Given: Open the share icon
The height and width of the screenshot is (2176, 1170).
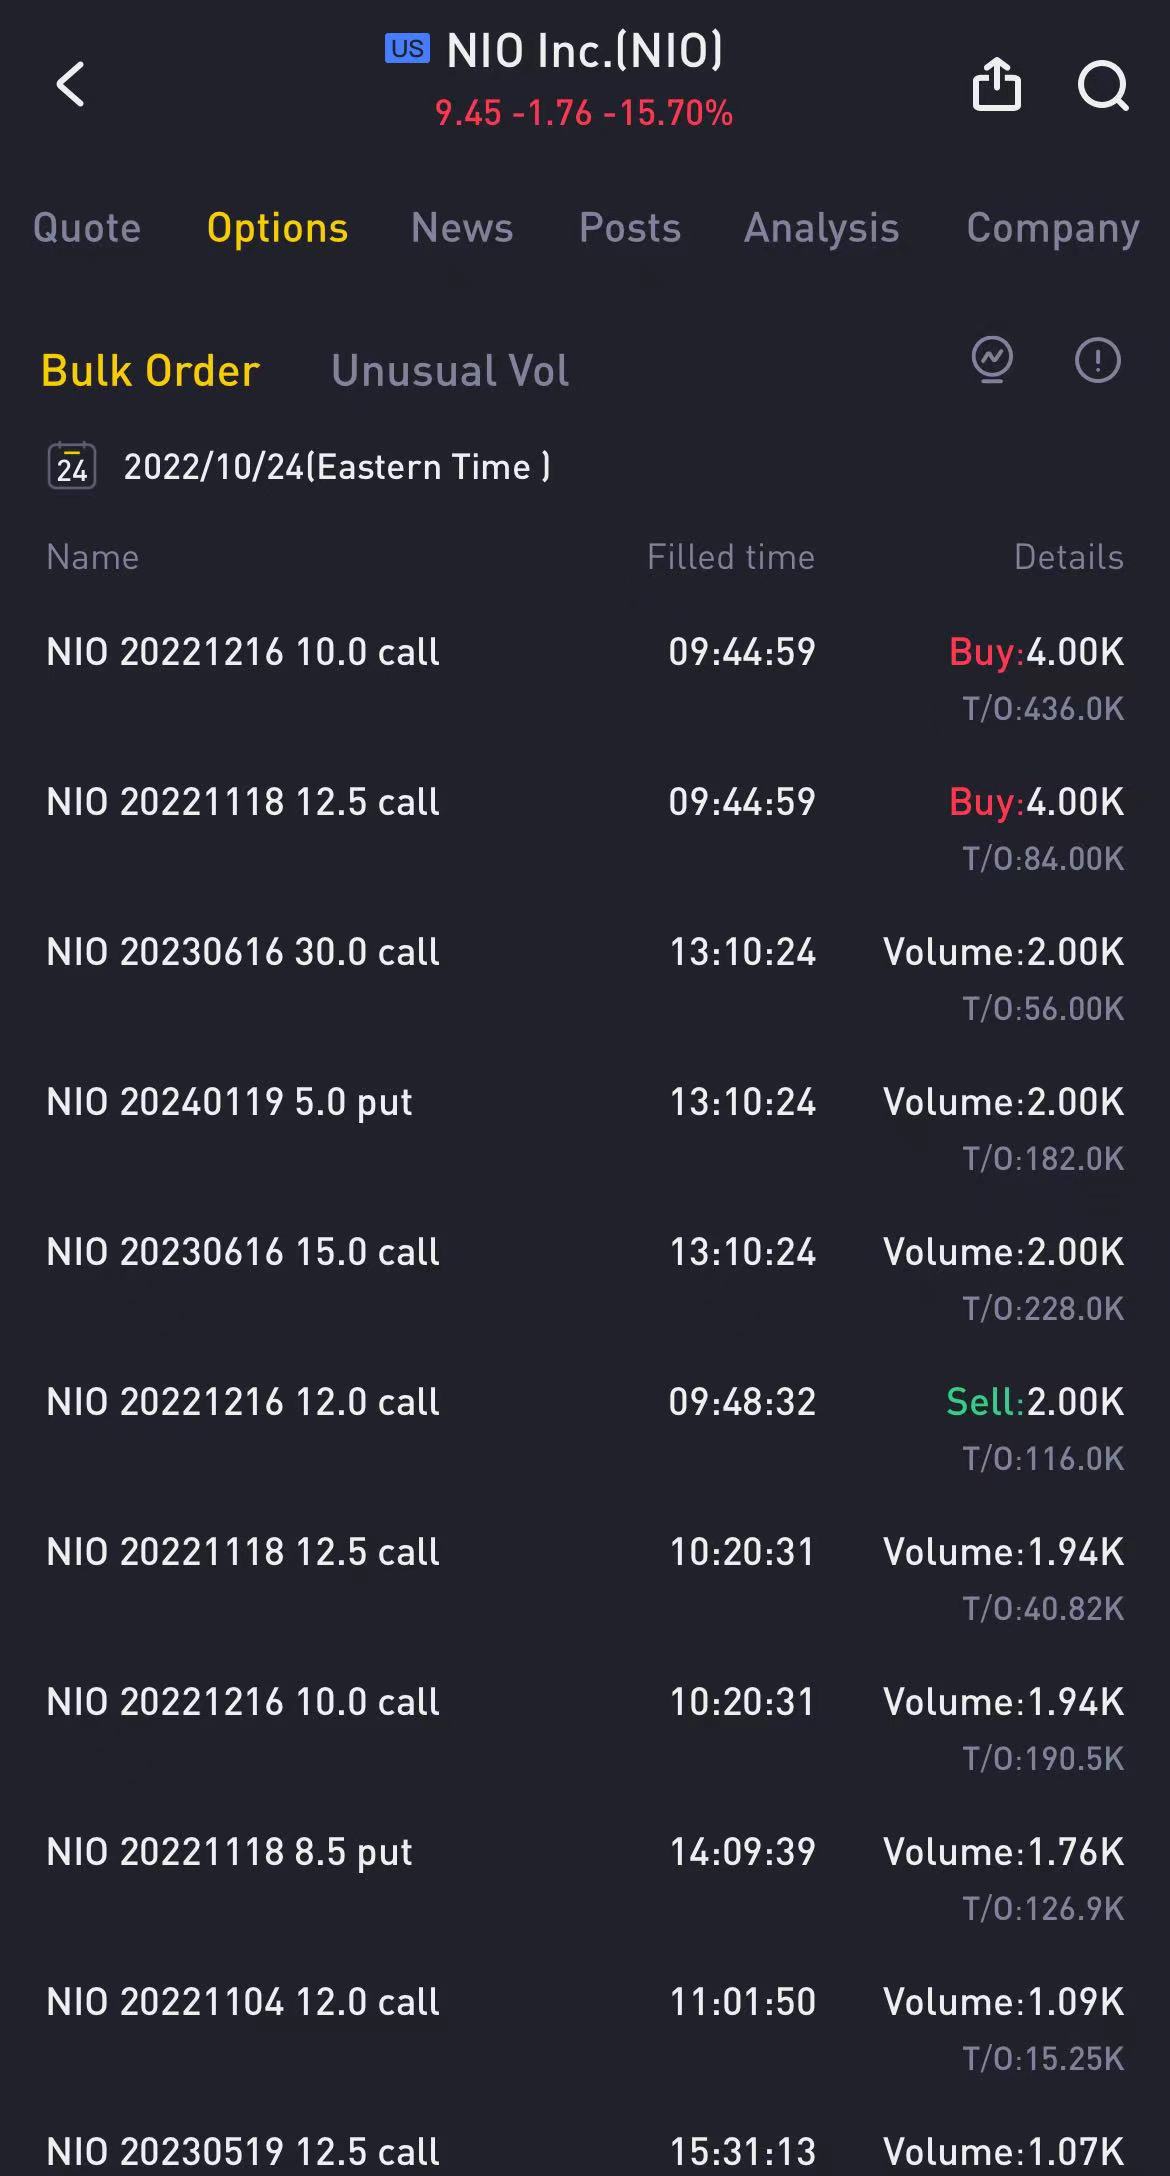Looking at the screenshot, I should [996, 83].
